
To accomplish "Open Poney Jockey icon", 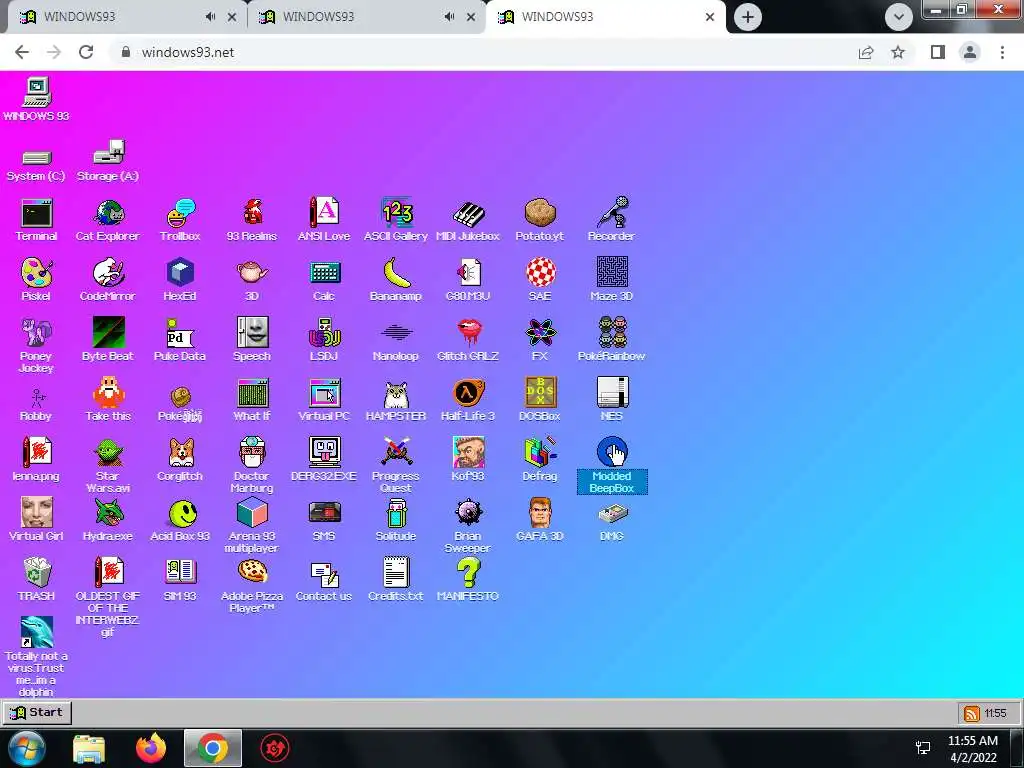I will pyautogui.click(x=37, y=333).
